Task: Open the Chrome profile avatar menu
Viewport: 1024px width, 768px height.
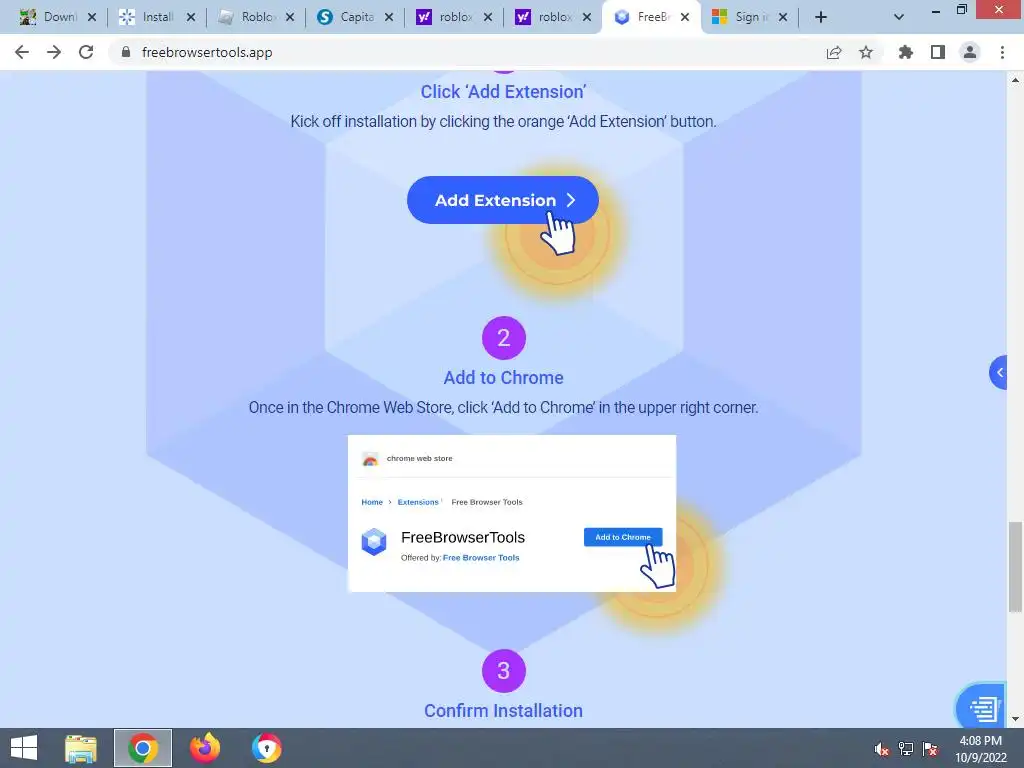Action: 970,52
